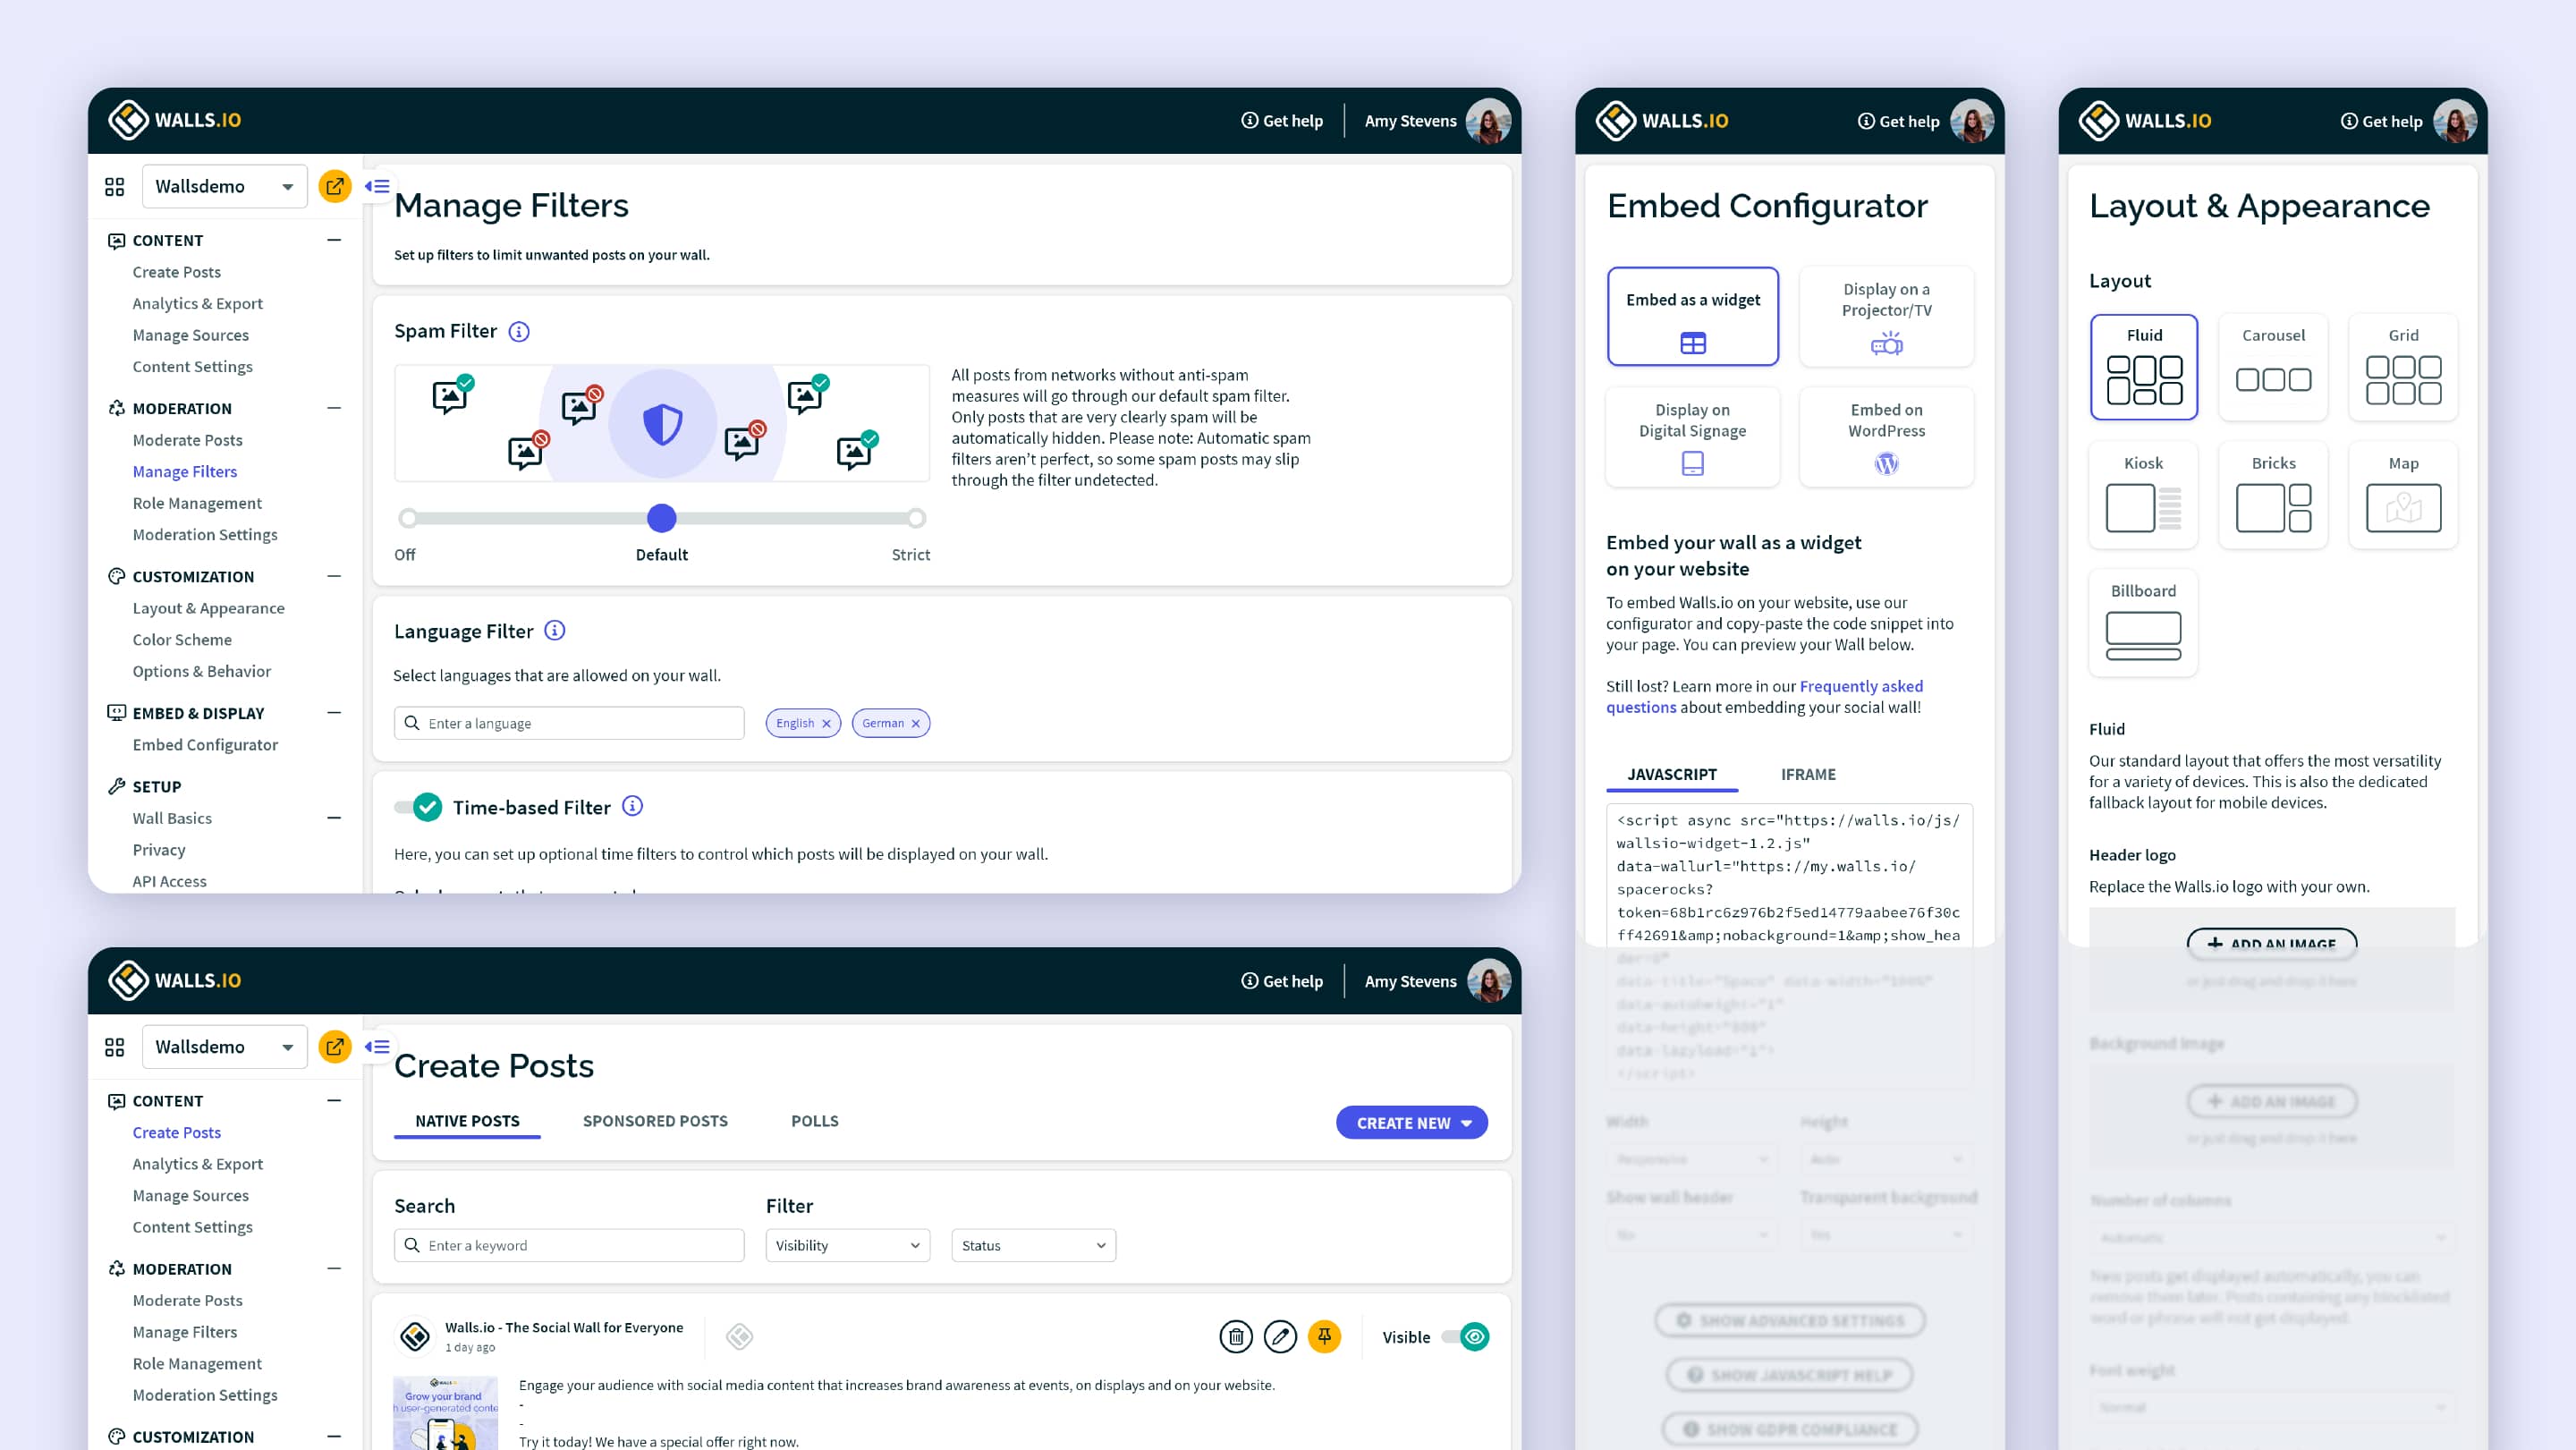The height and width of the screenshot is (1450, 2576).
Task: Open external wall link in Create Posts window
Action: [335, 1047]
